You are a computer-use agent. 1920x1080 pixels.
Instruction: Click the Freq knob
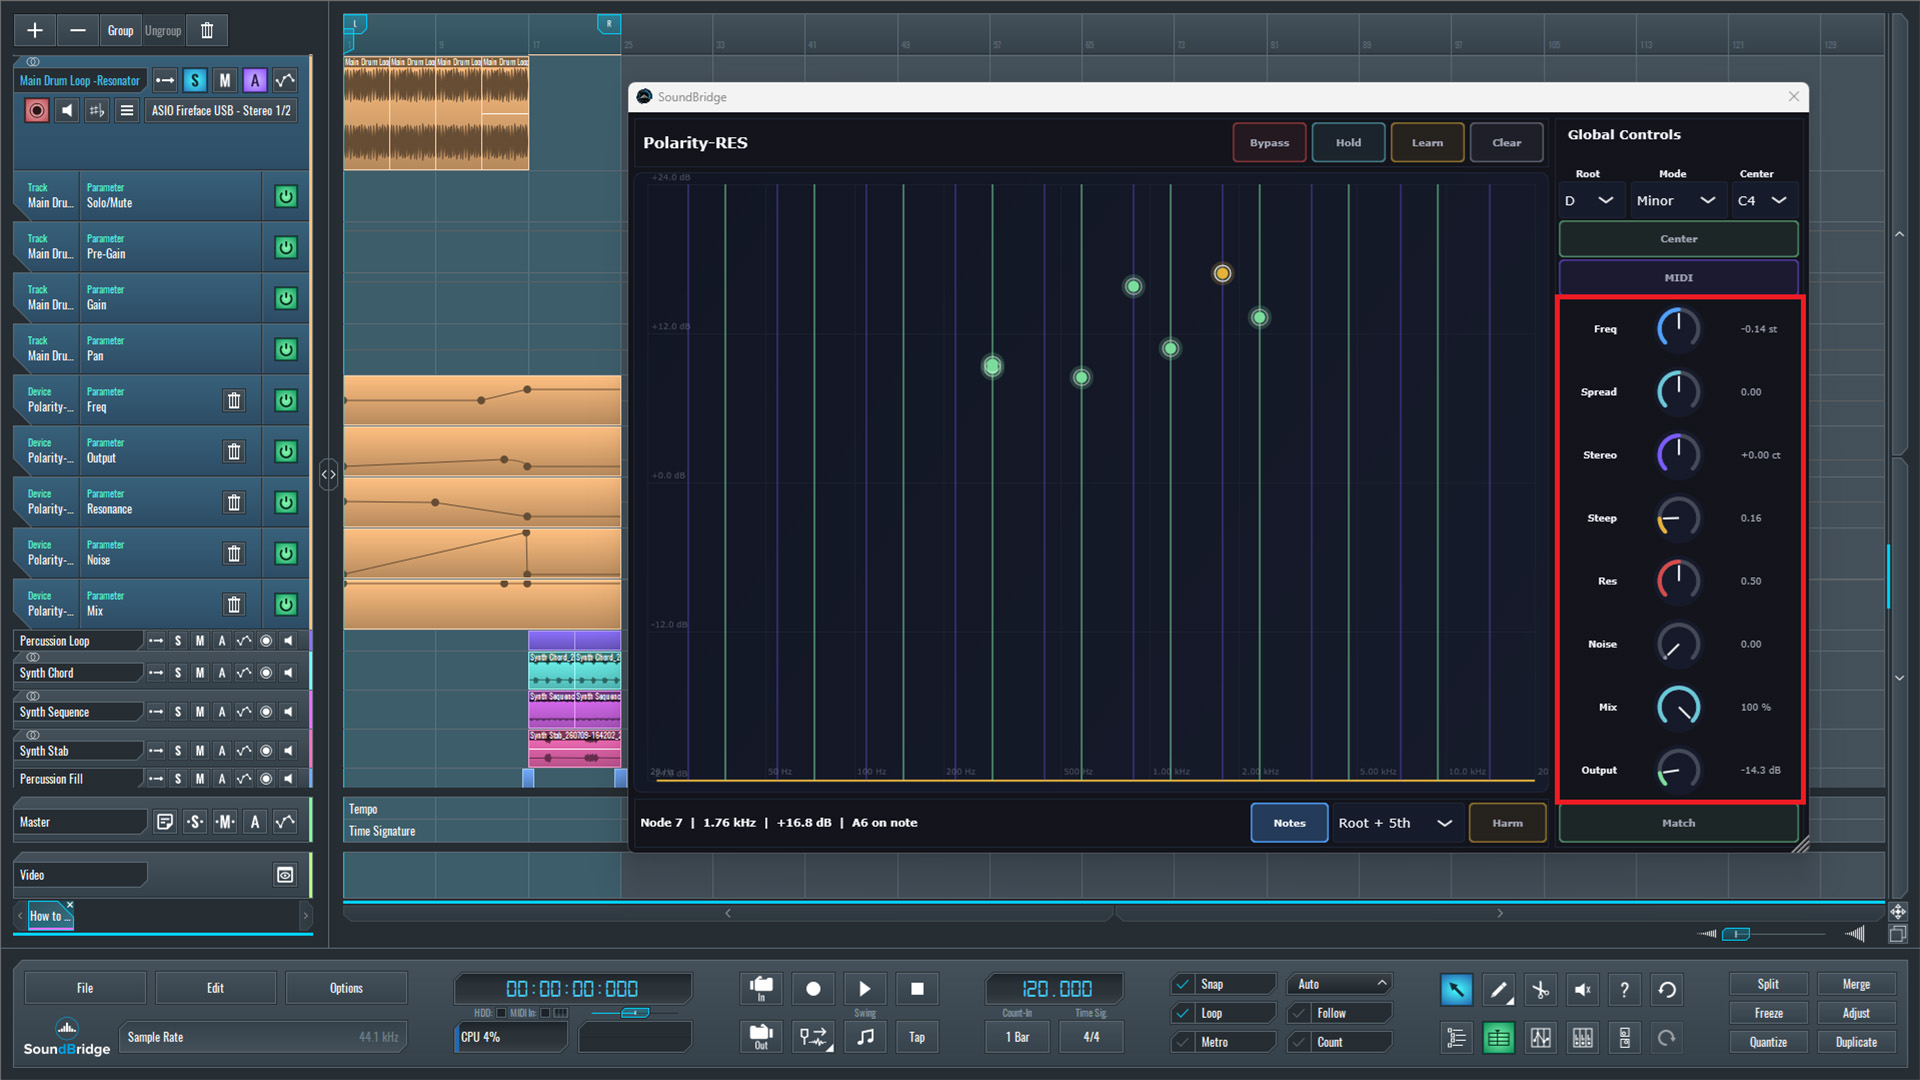pyautogui.click(x=1678, y=329)
